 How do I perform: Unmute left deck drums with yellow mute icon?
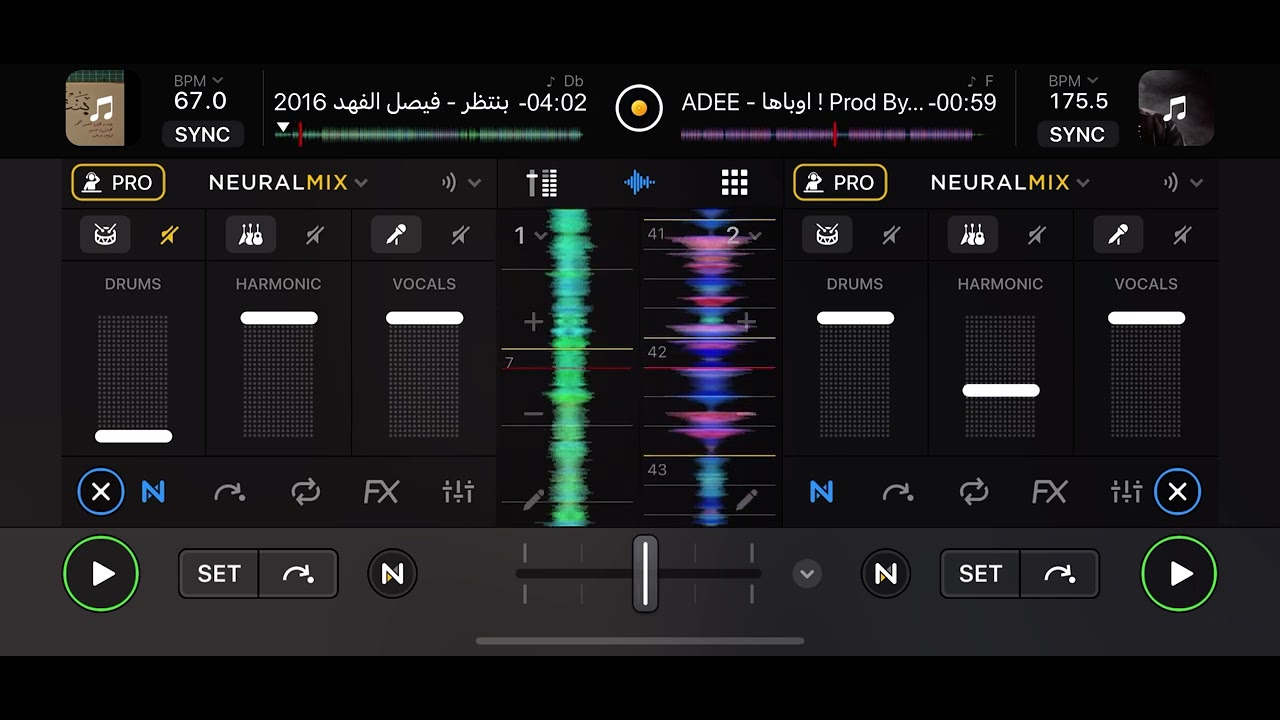click(169, 235)
